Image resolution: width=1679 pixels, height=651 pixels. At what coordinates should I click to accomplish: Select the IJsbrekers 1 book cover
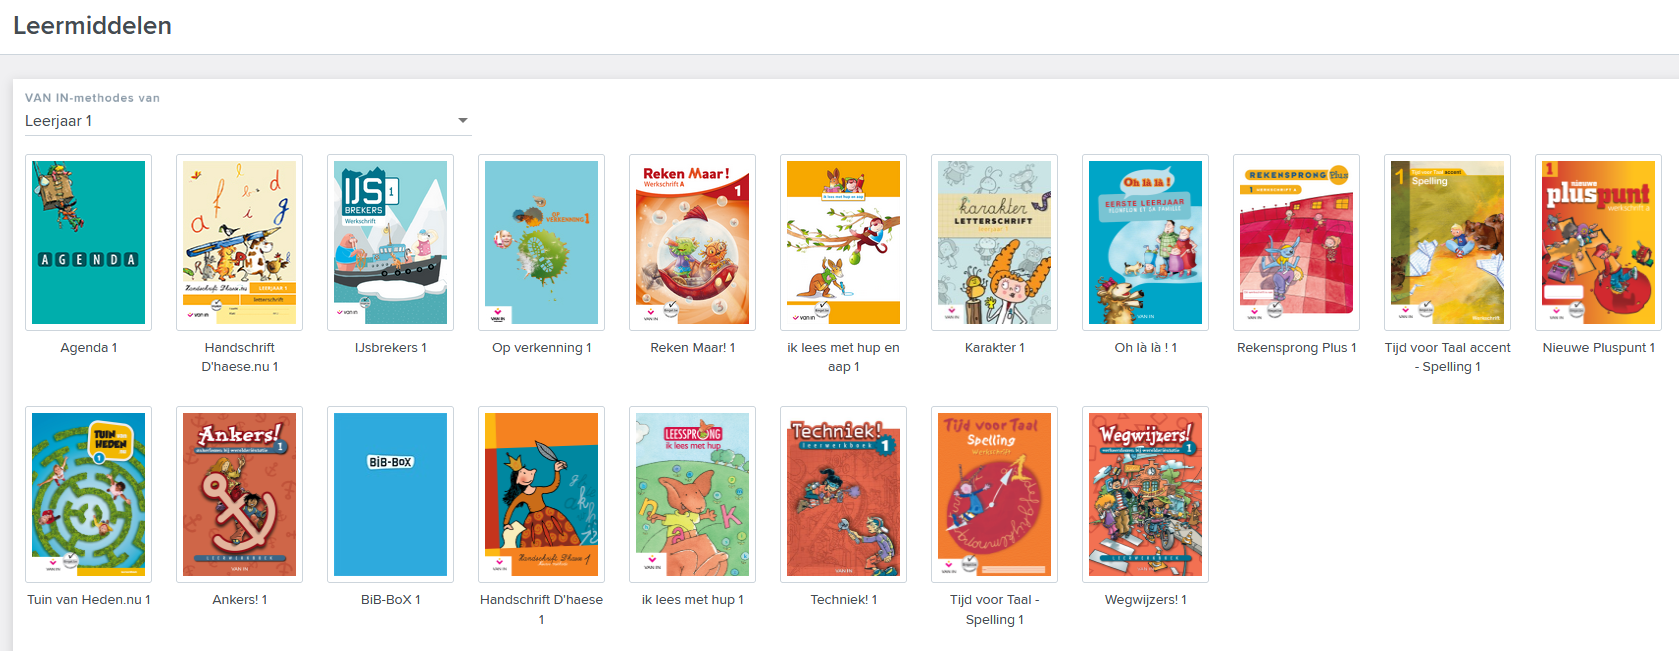pyautogui.click(x=390, y=242)
